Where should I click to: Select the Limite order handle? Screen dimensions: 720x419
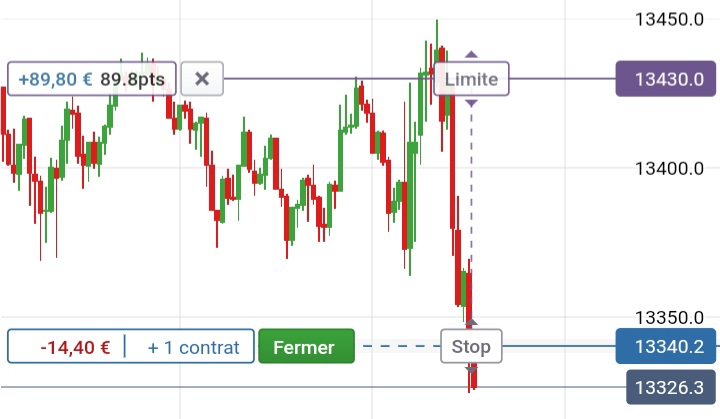click(472, 78)
